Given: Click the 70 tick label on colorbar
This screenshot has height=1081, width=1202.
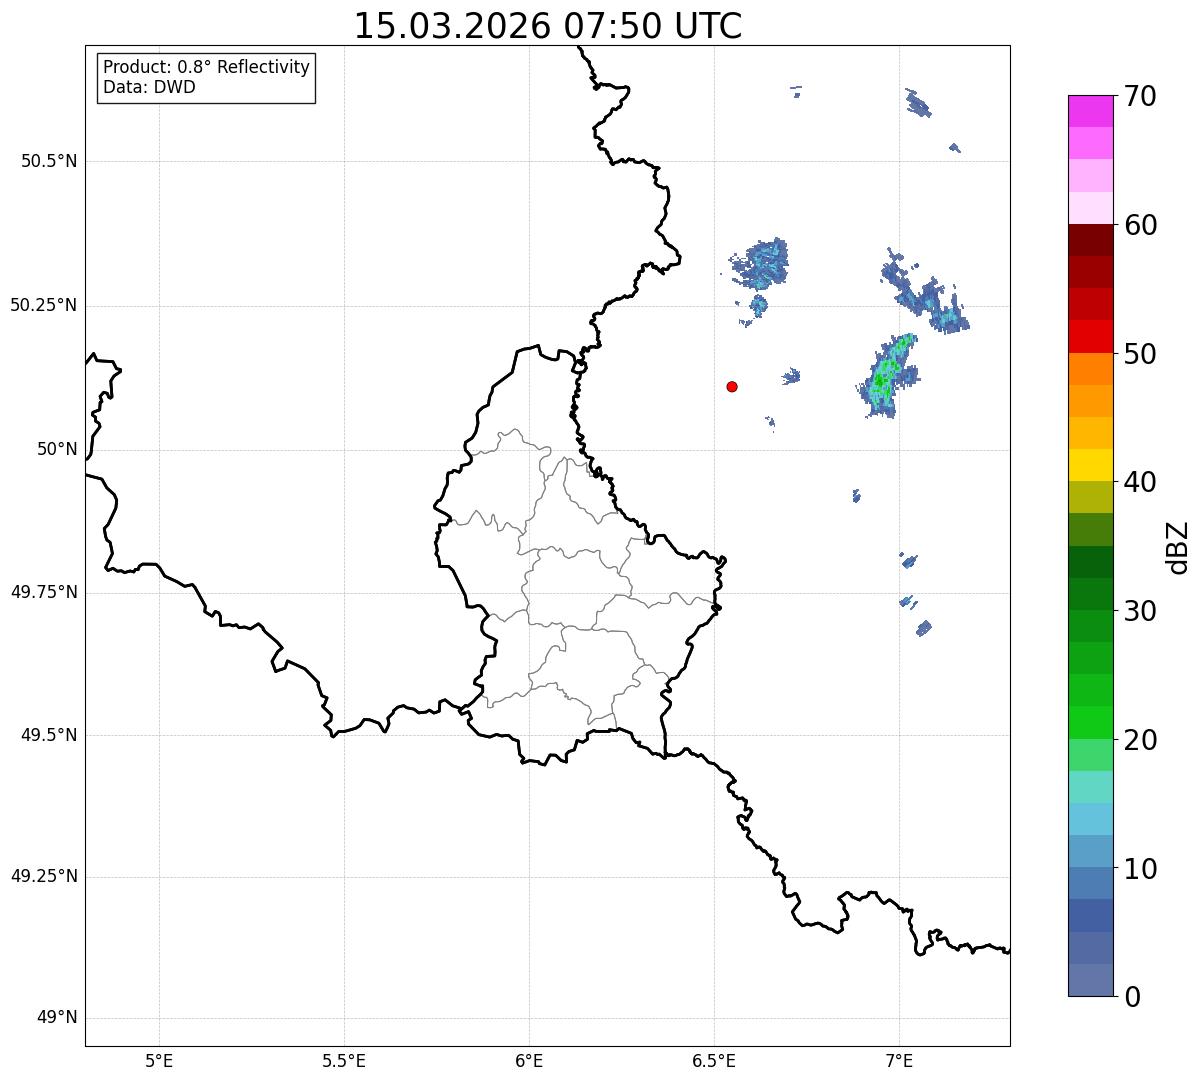Looking at the screenshot, I should tap(1141, 96).
